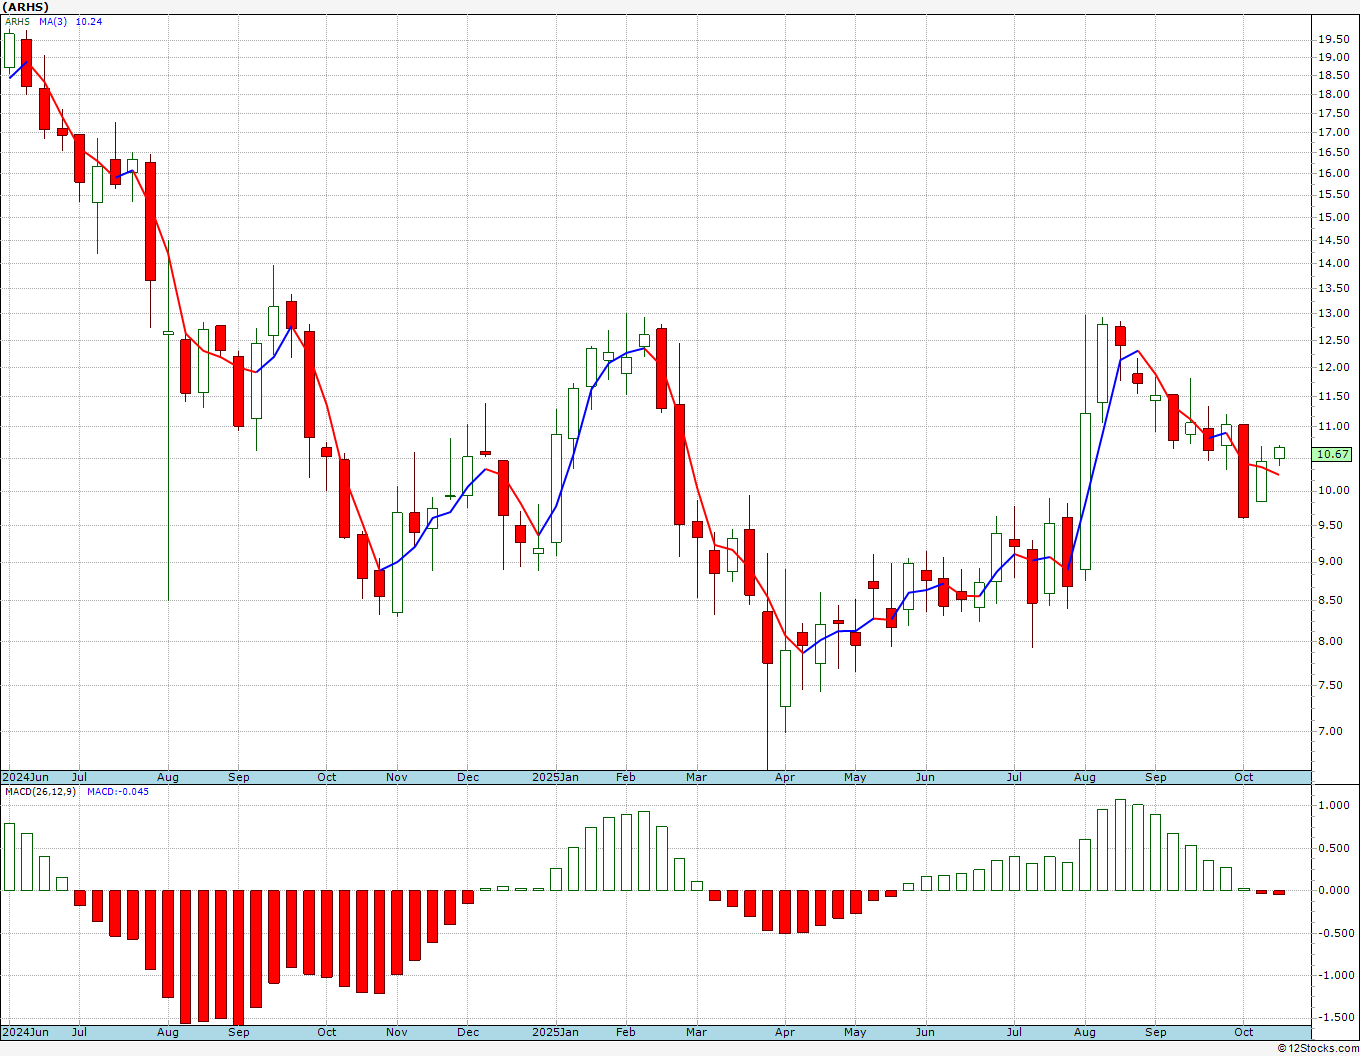The image size is (1360, 1056).
Task: Click the 16.00 price axis label
Action: 1334,173
